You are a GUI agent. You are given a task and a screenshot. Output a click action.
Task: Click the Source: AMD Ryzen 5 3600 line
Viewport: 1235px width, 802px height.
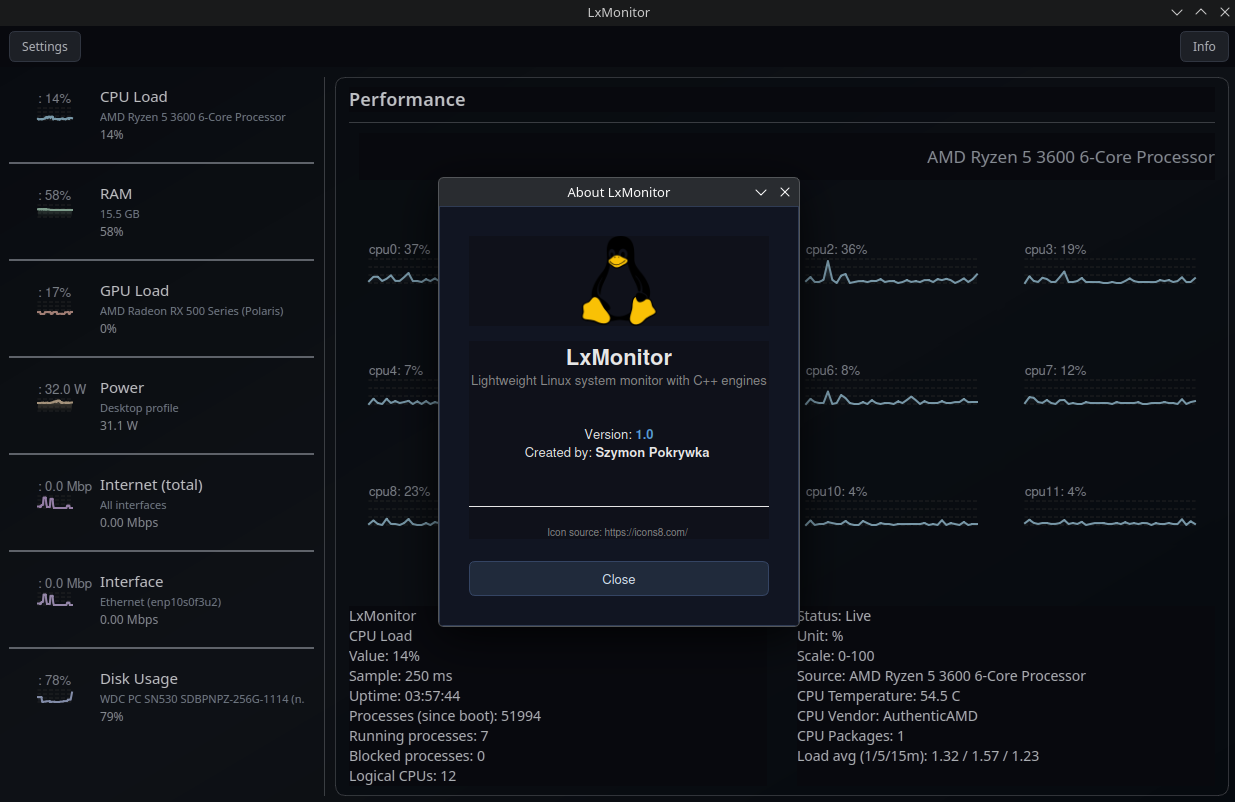[x=941, y=676]
